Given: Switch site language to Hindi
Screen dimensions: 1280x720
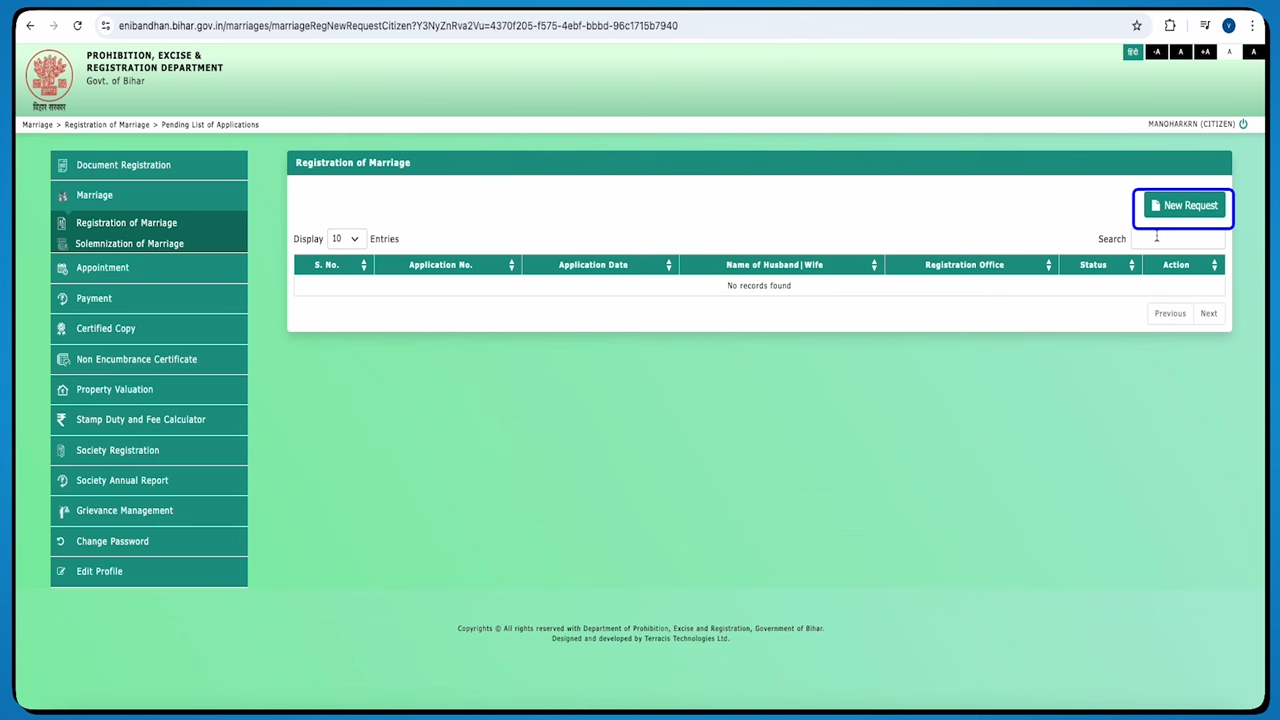Looking at the screenshot, I should pyautogui.click(x=1132, y=52).
